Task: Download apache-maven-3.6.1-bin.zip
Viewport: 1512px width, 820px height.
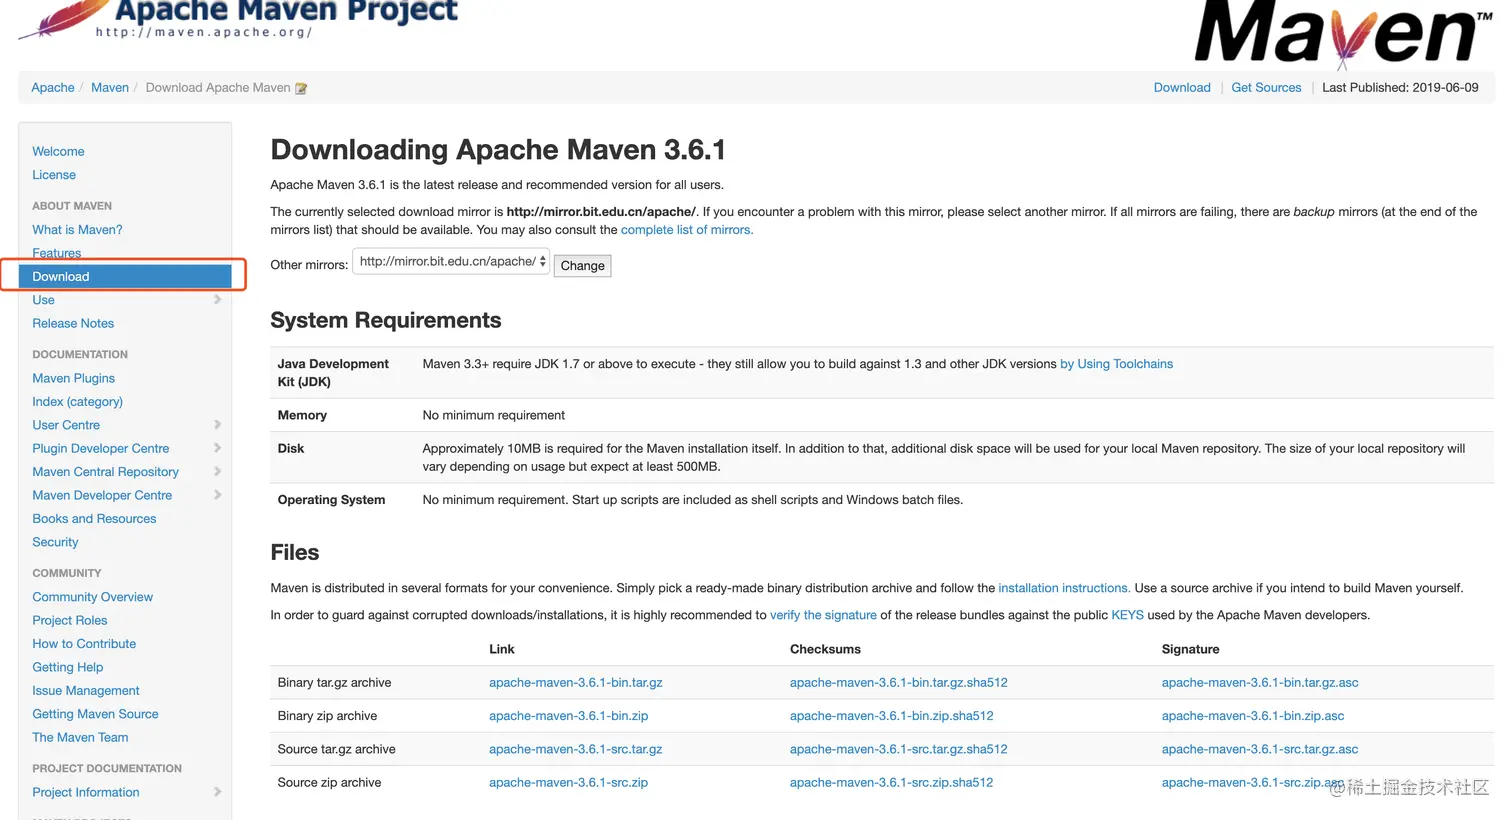Action: 568,716
